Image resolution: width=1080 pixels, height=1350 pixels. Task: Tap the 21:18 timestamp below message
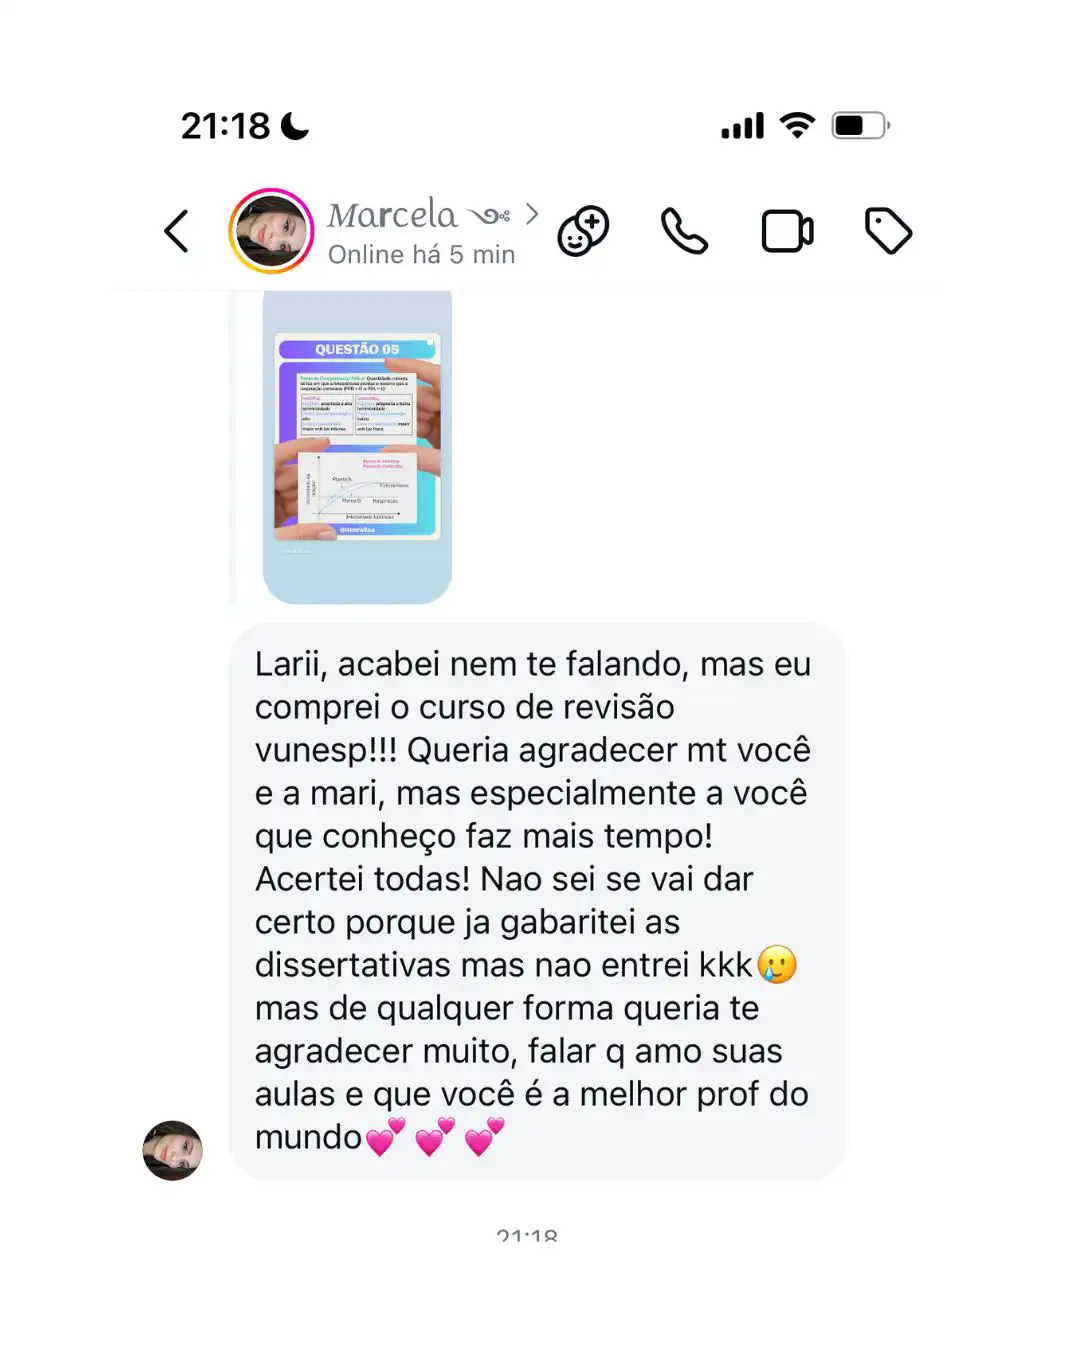click(x=527, y=1236)
